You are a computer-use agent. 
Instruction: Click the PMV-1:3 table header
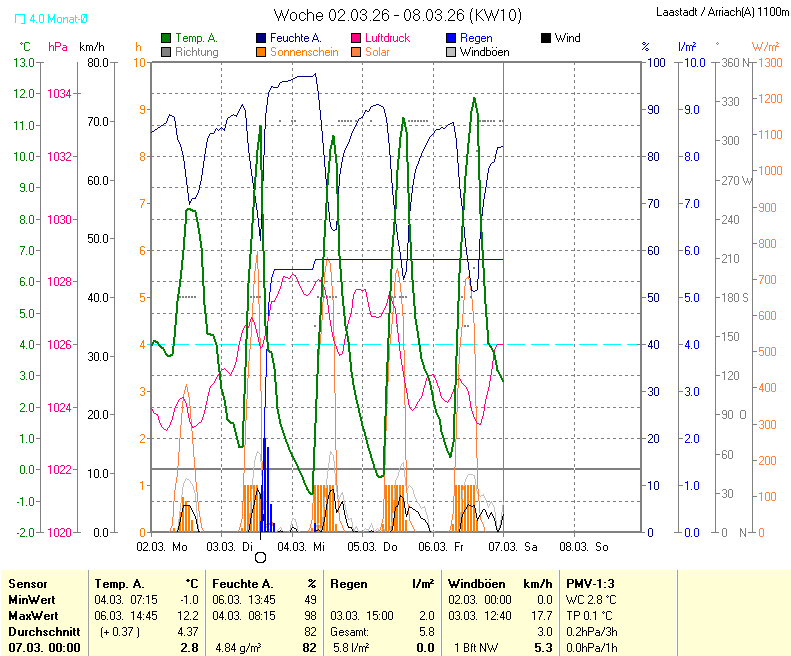[x=589, y=583]
